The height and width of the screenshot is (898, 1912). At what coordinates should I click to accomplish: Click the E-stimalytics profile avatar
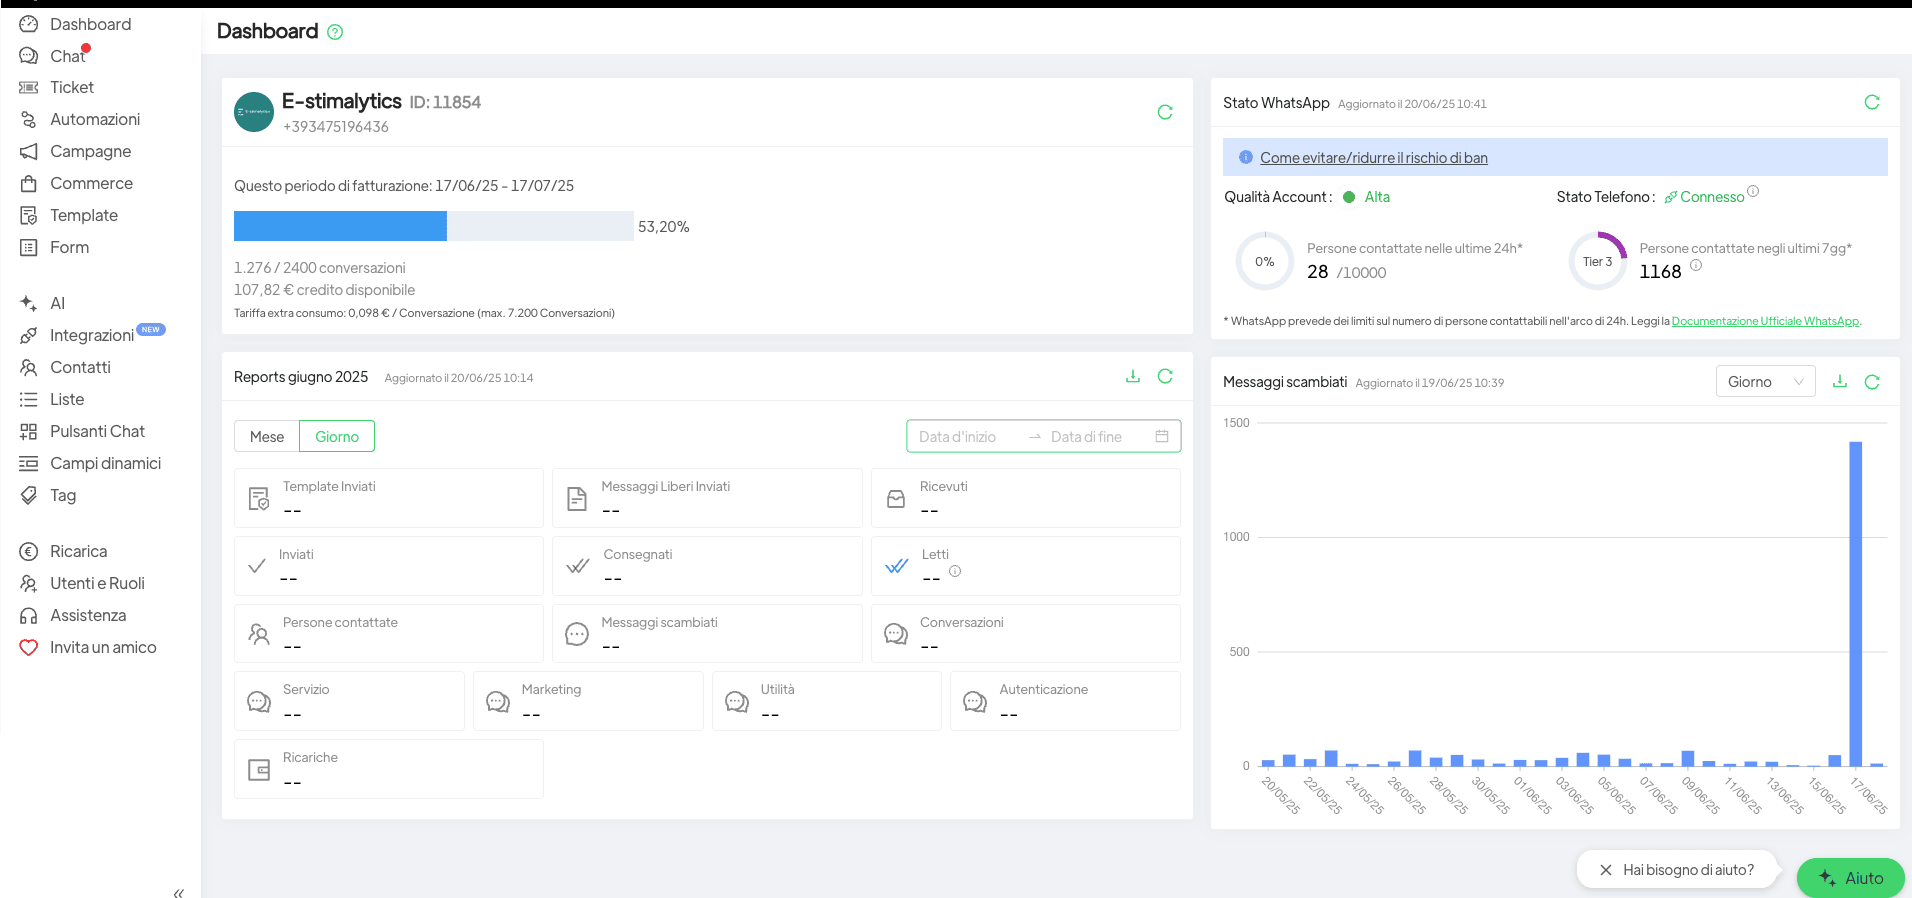coord(254,112)
